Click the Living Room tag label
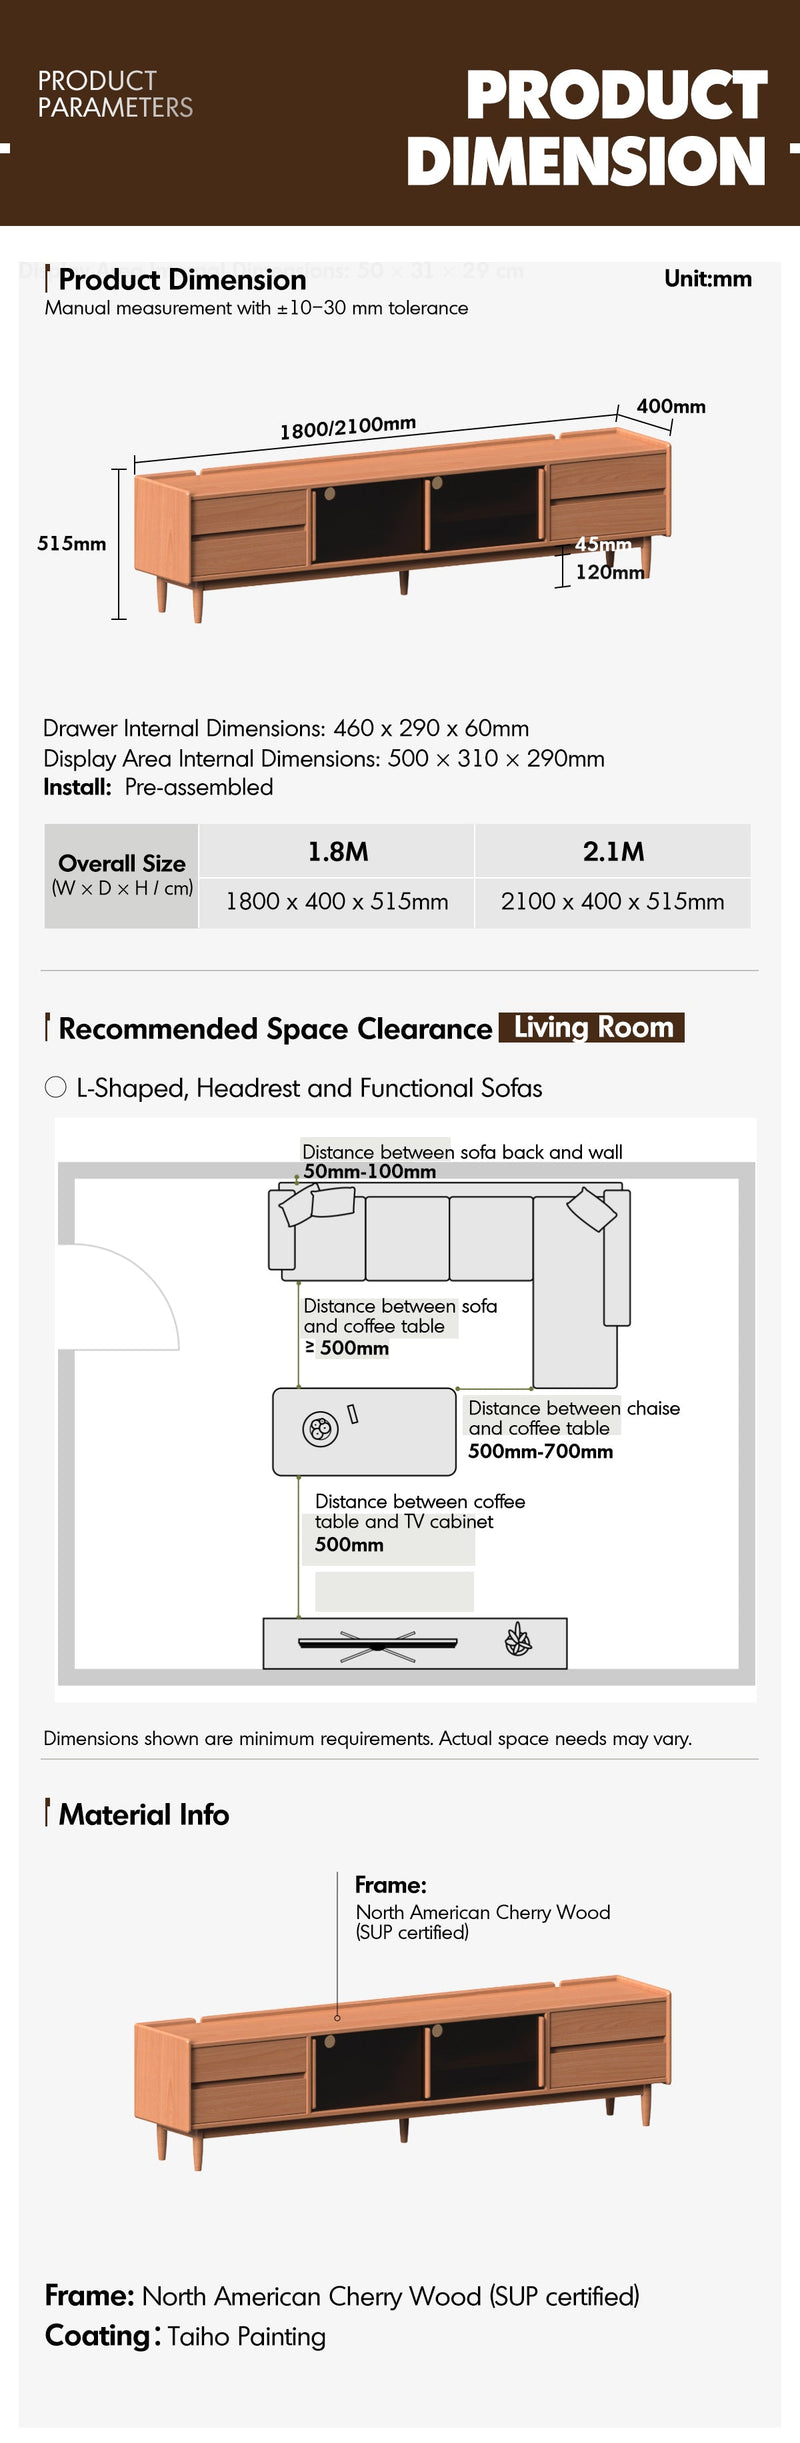The width and height of the screenshot is (800, 2443). (592, 1027)
